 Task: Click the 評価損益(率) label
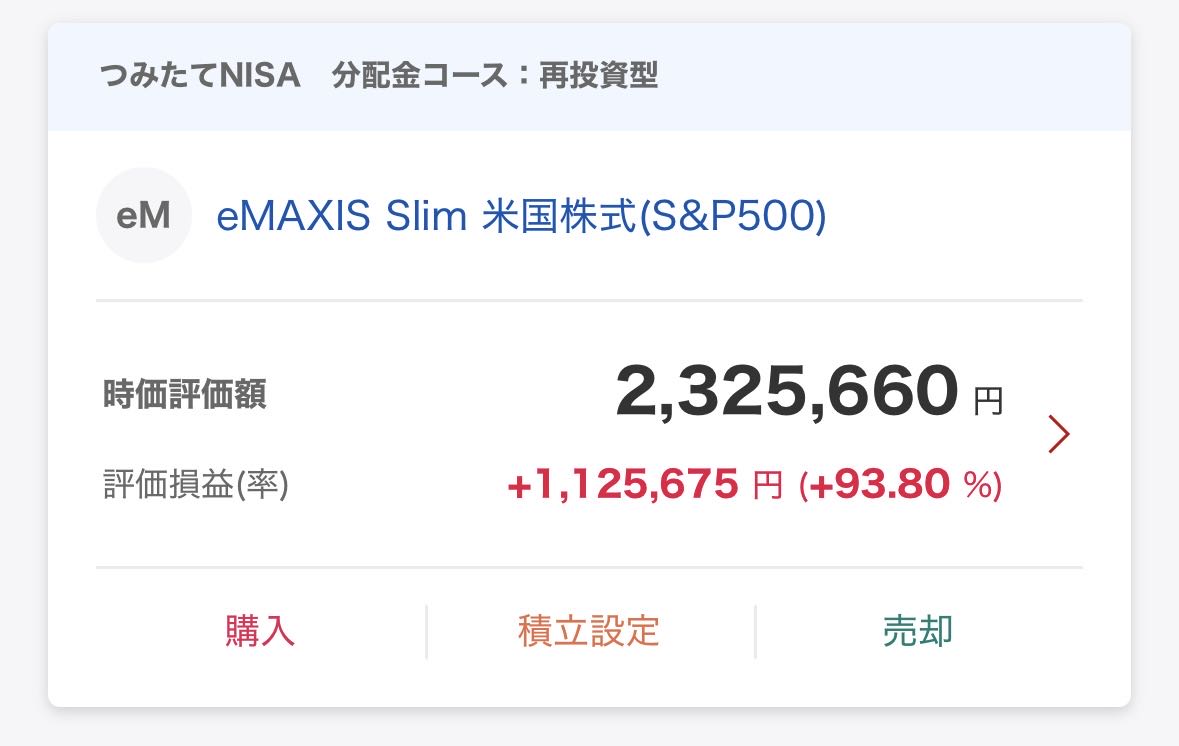tap(195, 485)
